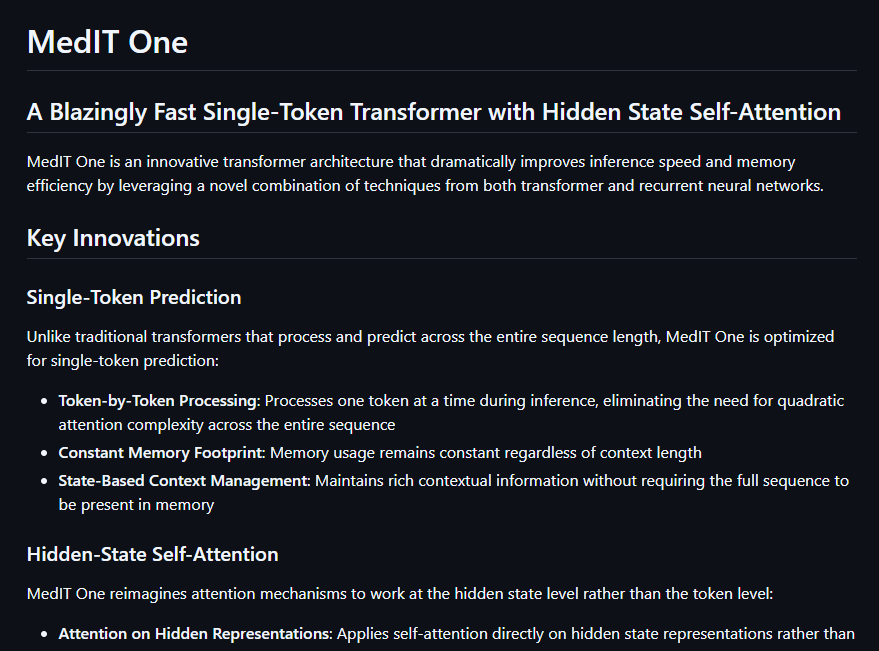Click the bold "Constant Memory Footprint" term
Screen dimensions: 879x651
click(x=160, y=453)
